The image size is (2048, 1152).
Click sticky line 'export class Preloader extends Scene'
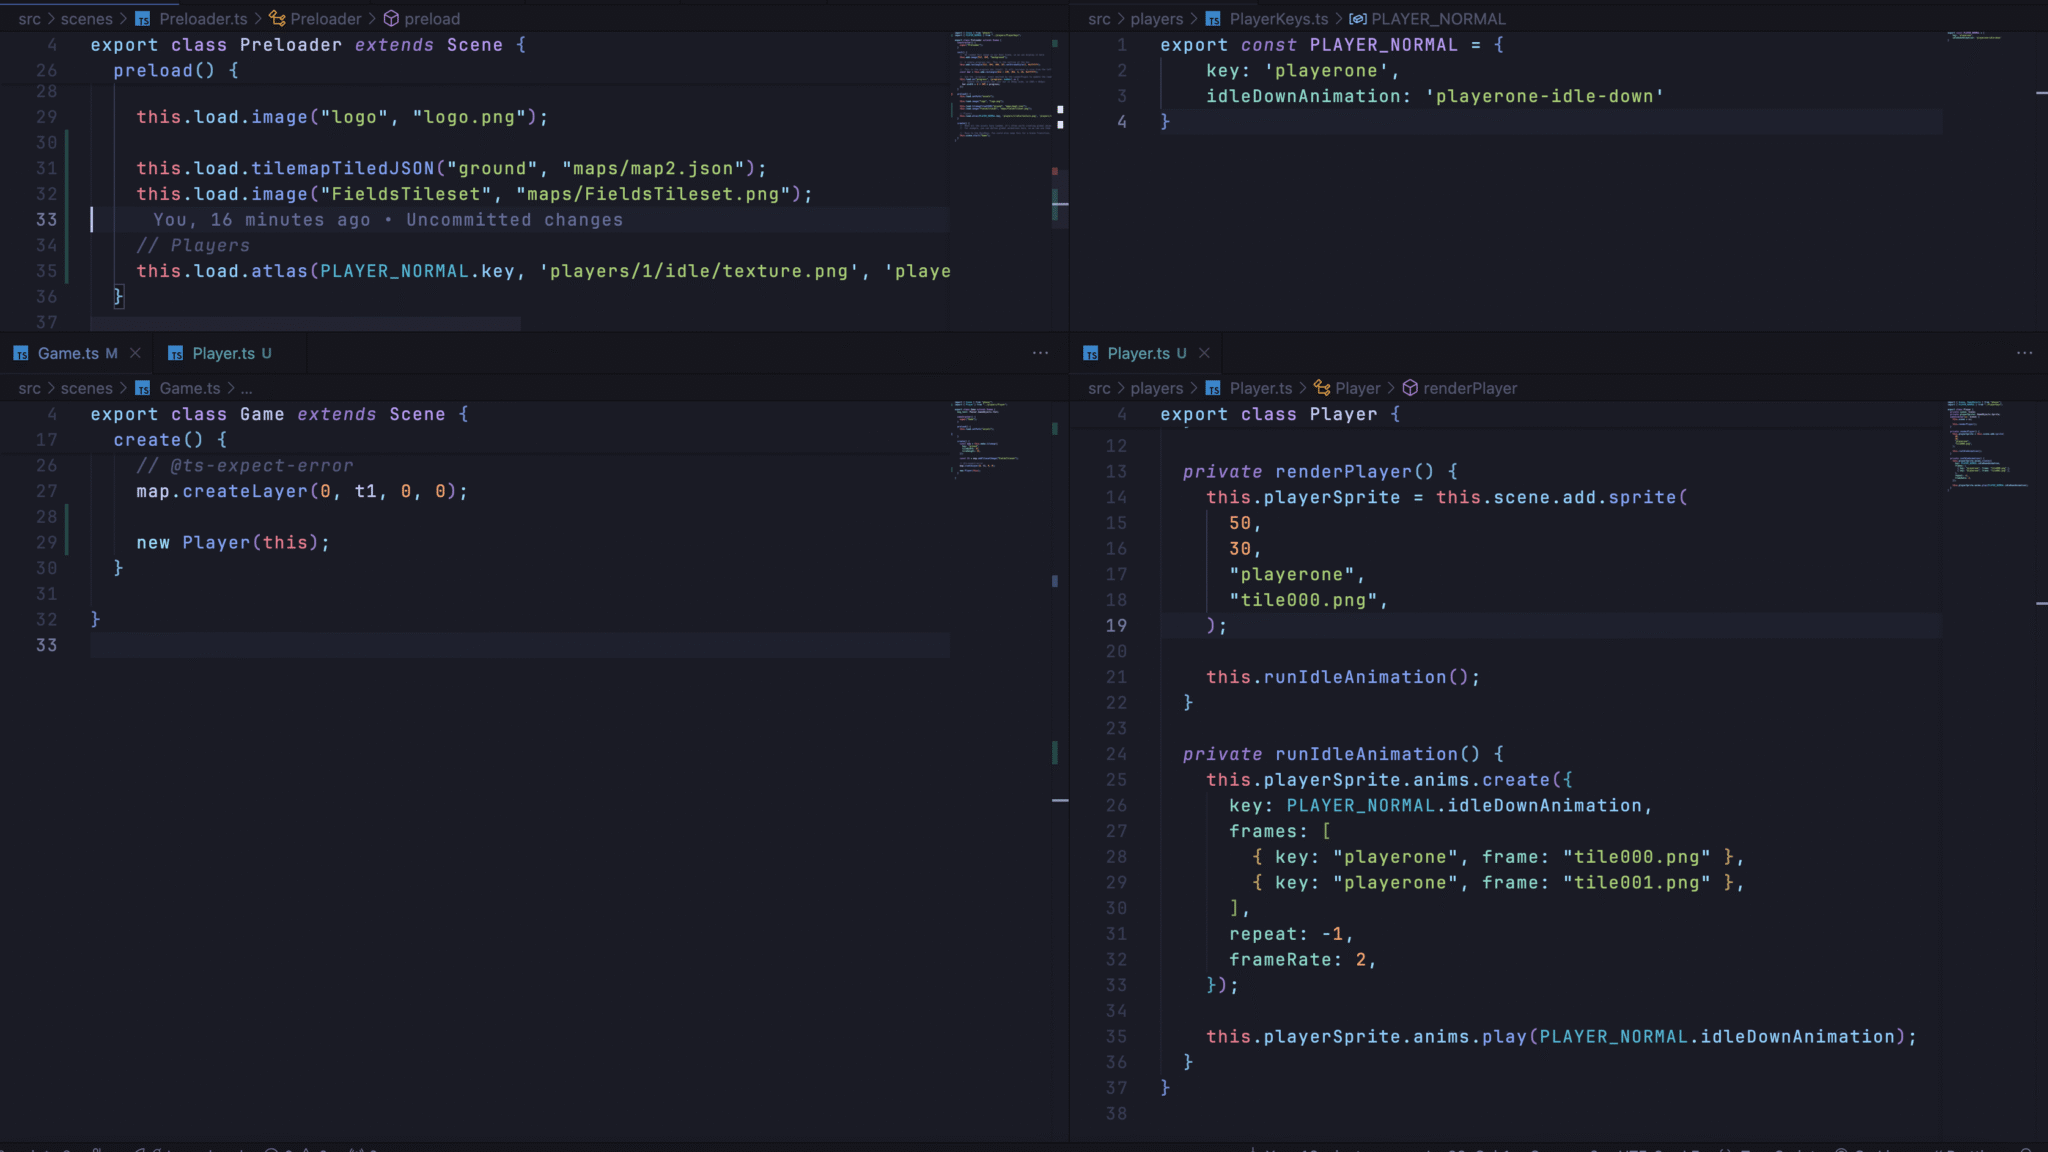tap(308, 45)
